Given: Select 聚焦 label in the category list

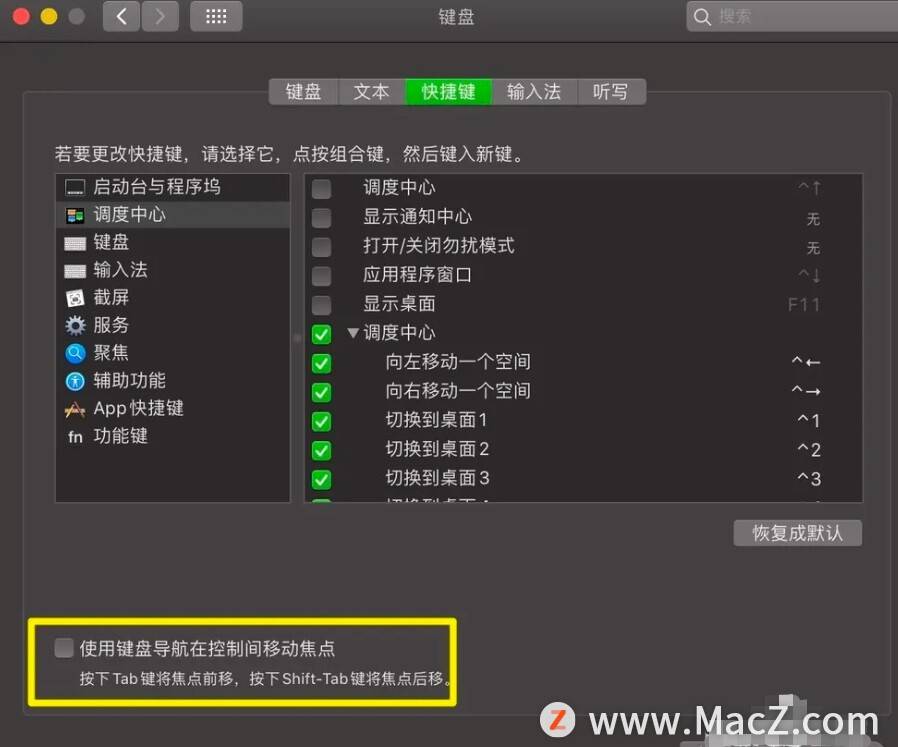Looking at the screenshot, I should coord(111,353).
